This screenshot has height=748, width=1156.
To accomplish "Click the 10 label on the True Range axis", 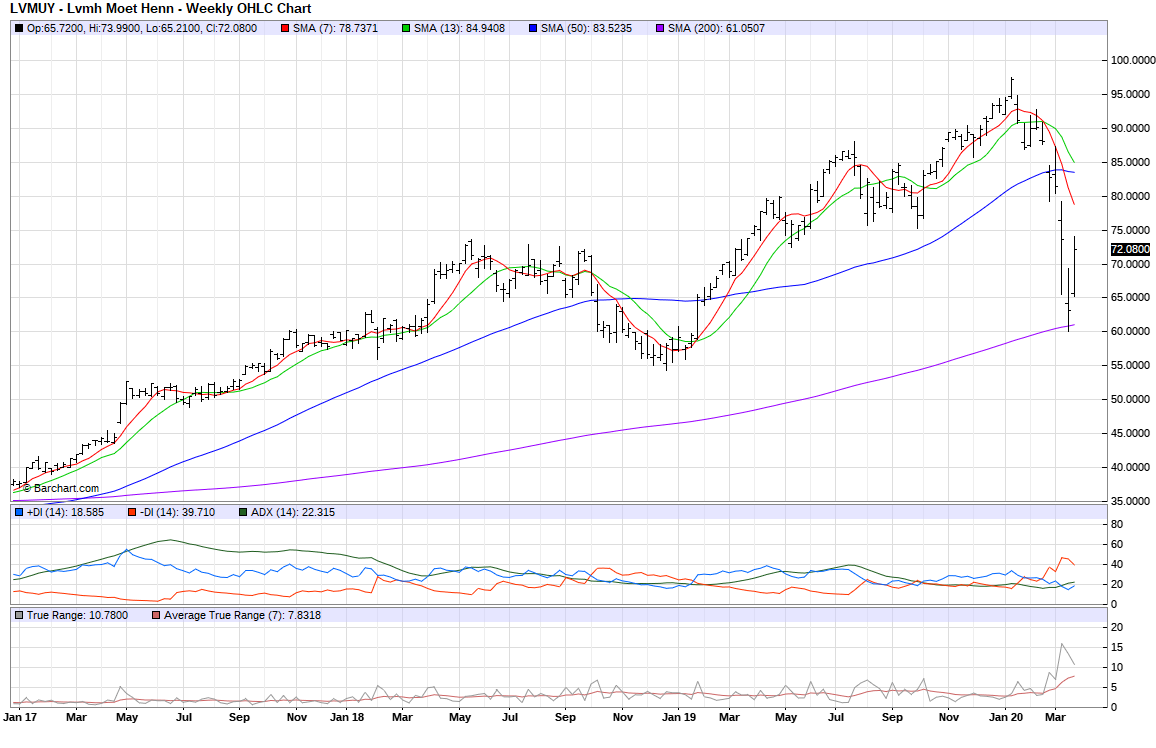I will (x=1117, y=668).
